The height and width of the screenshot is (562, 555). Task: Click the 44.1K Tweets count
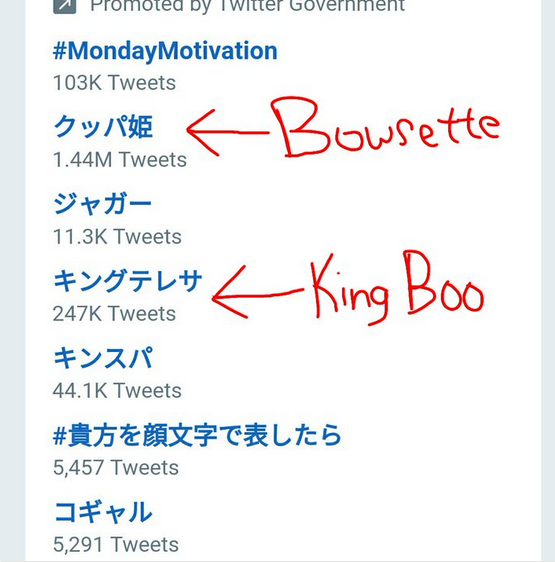coord(117,390)
